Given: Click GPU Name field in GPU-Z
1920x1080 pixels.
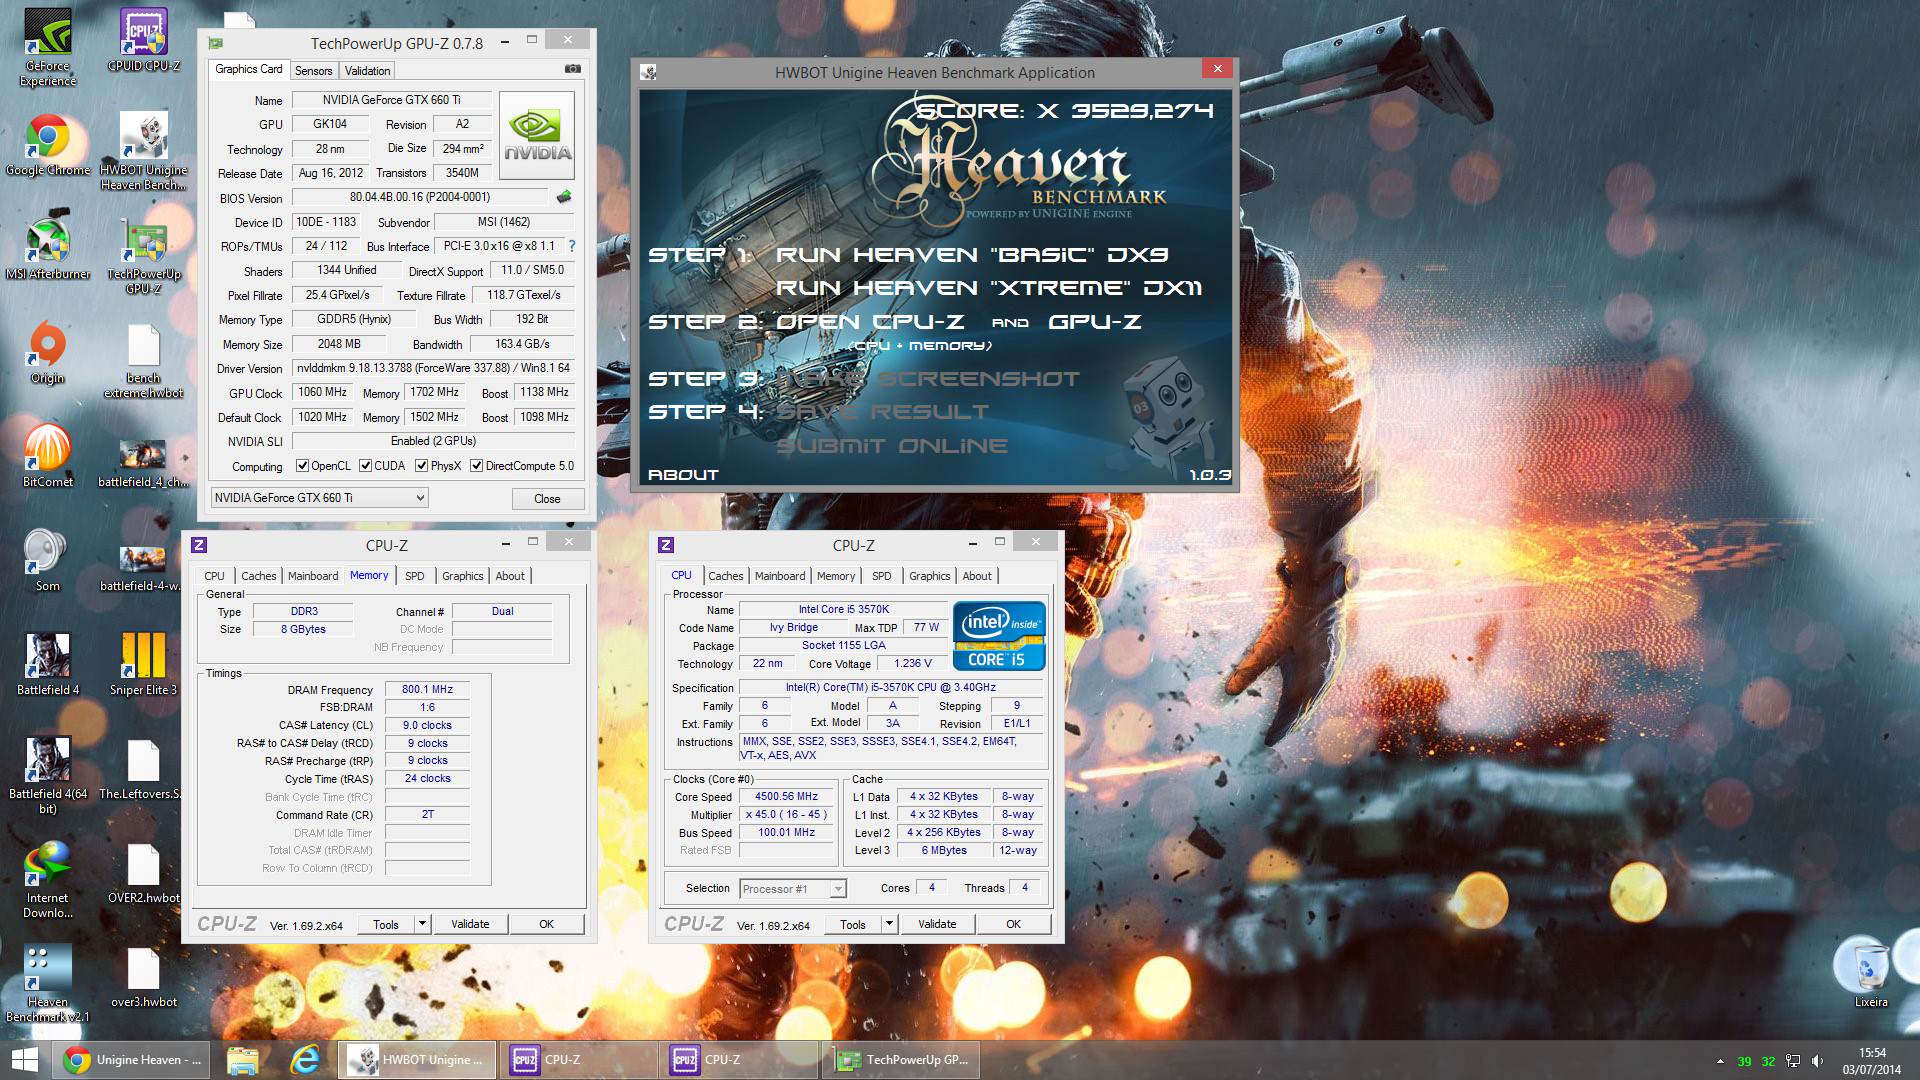Looking at the screenshot, I should pos(391,100).
